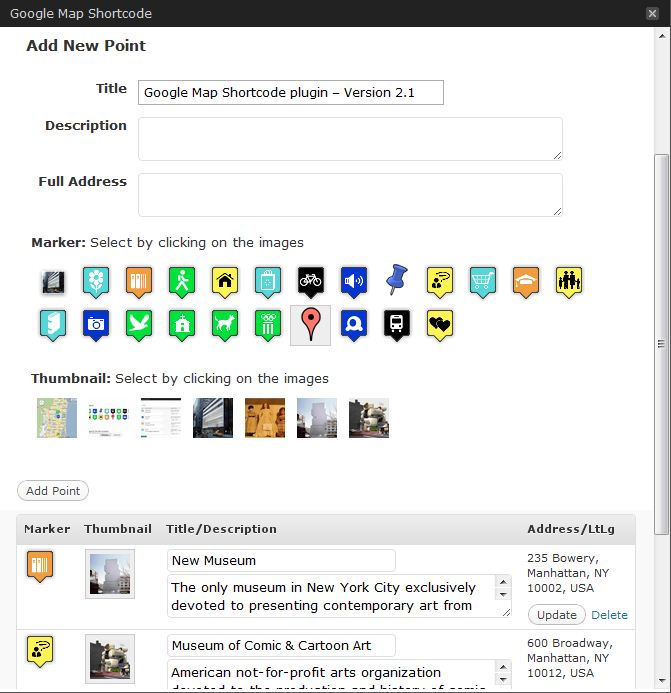Pick the orange graduation cap marker

coord(526,282)
